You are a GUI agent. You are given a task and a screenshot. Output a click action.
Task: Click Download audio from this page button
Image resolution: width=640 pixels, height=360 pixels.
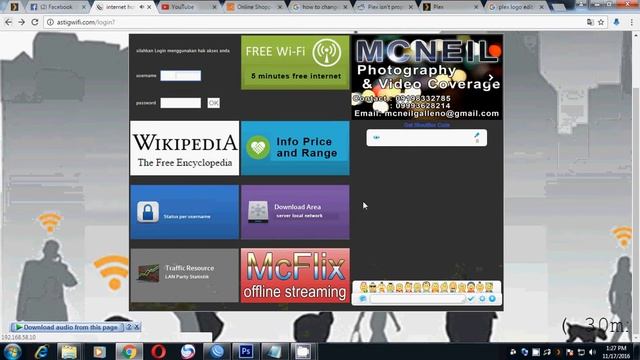67,327
